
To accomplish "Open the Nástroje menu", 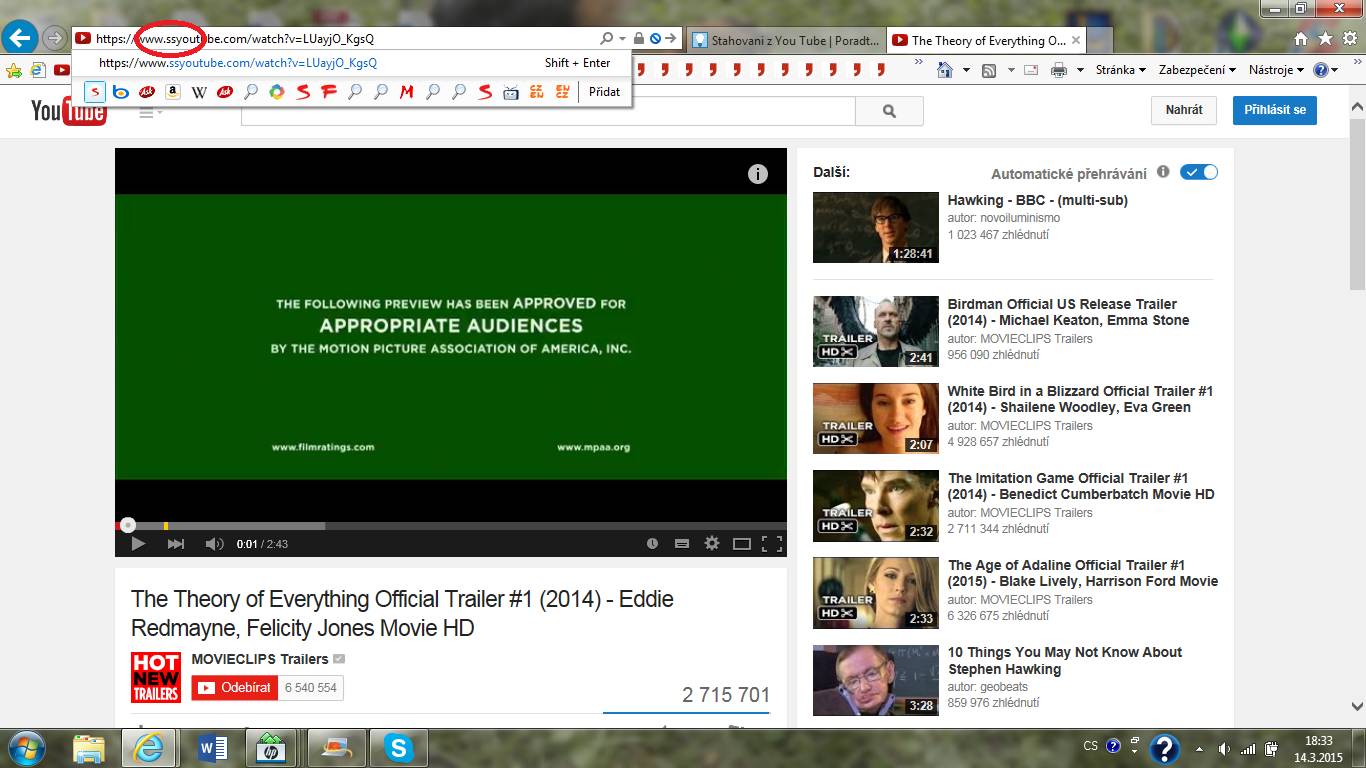I will [x=1276, y=70].
